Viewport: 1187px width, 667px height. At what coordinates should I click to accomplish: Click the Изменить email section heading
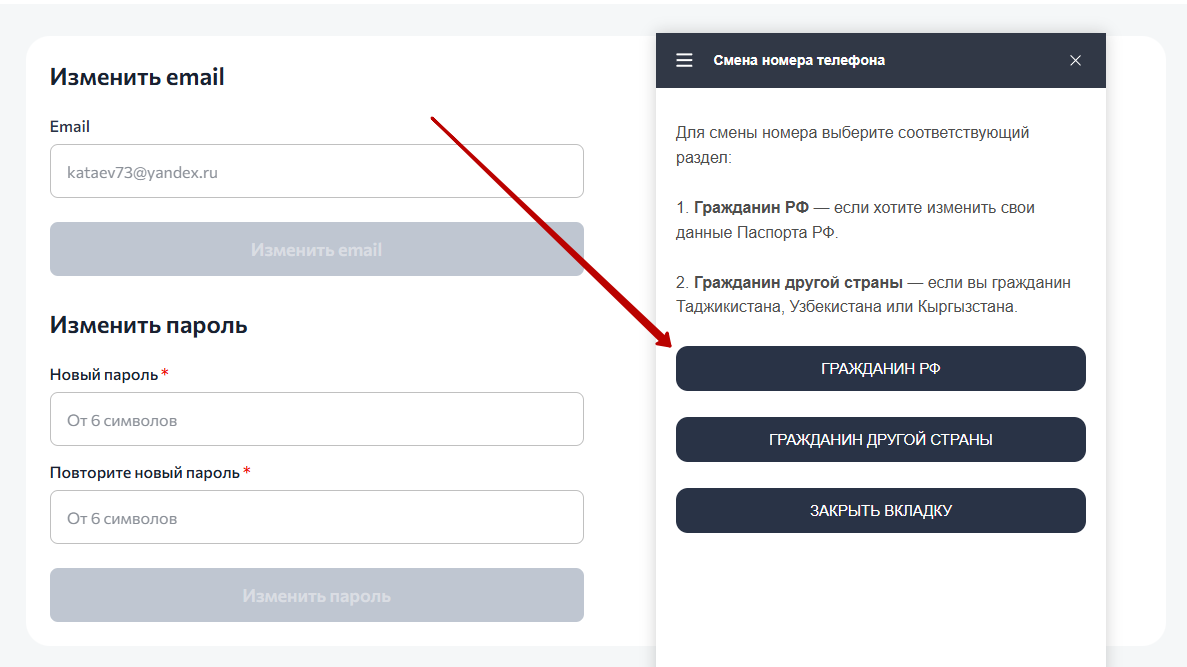pyautogui.click(x=137, y=77)
